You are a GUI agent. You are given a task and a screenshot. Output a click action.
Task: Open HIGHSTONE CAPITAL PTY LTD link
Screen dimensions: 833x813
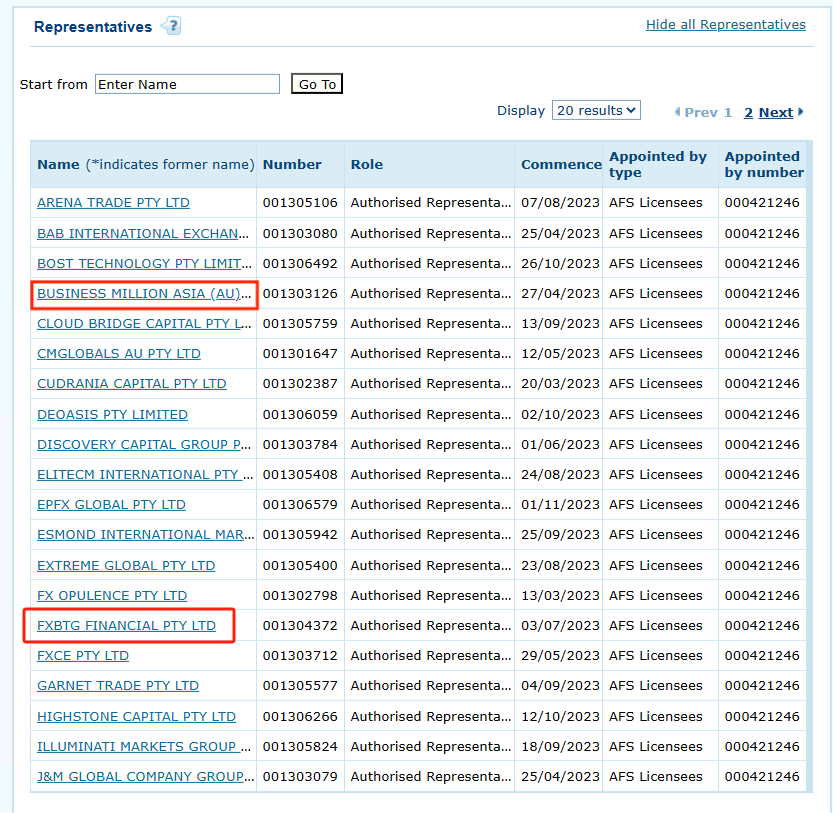coord(136,717)
